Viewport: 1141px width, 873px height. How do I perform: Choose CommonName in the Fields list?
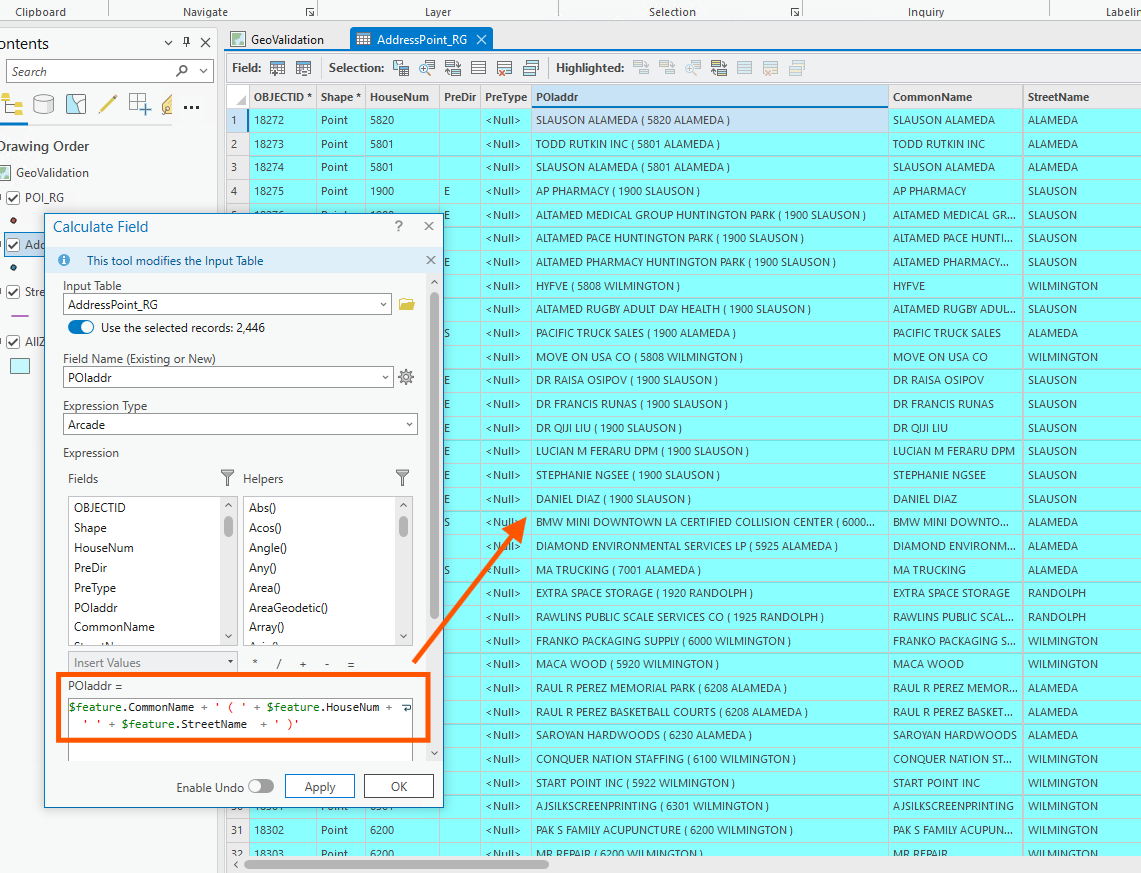(x=114, y=626)
